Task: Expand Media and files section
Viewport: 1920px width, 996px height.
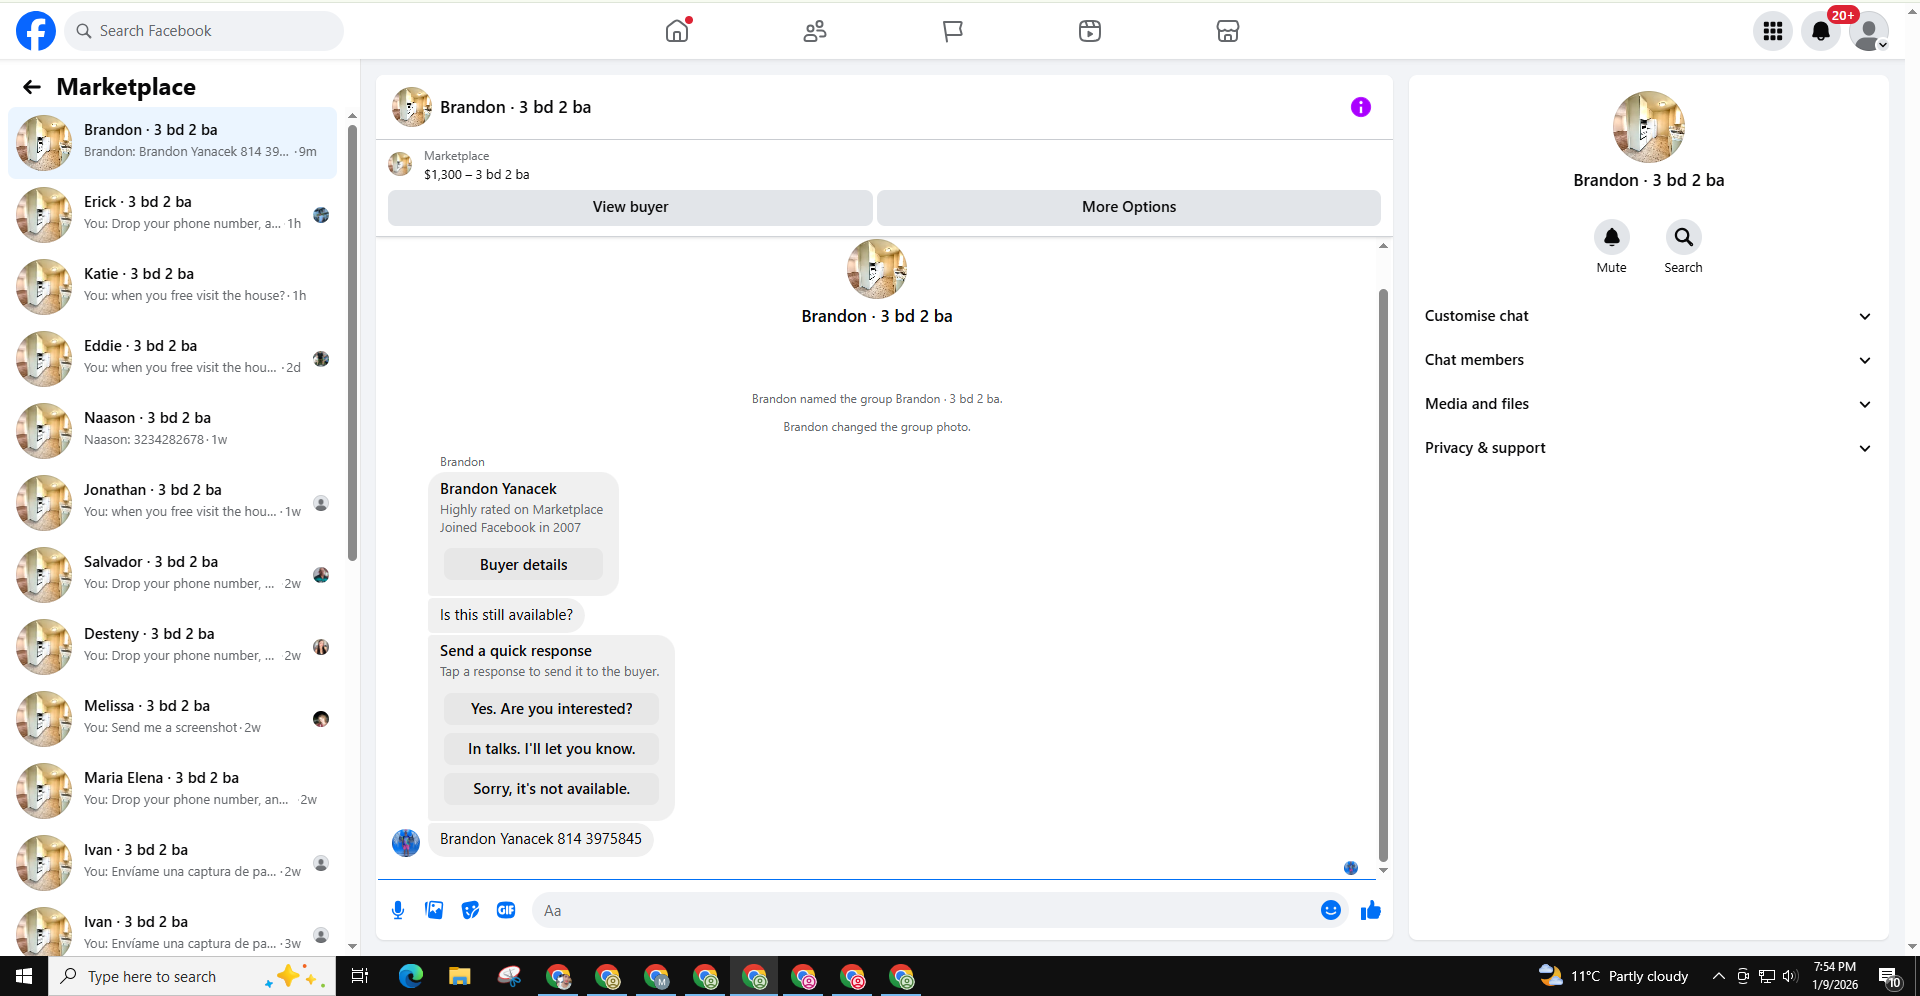Action: pos(1648,404)
